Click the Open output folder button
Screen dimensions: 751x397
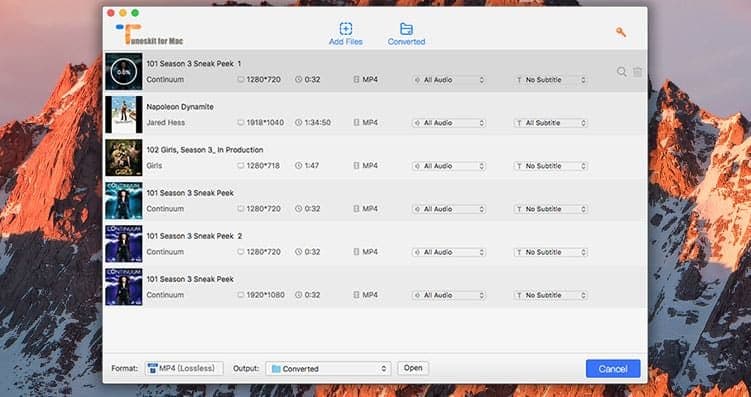[413, 368]
